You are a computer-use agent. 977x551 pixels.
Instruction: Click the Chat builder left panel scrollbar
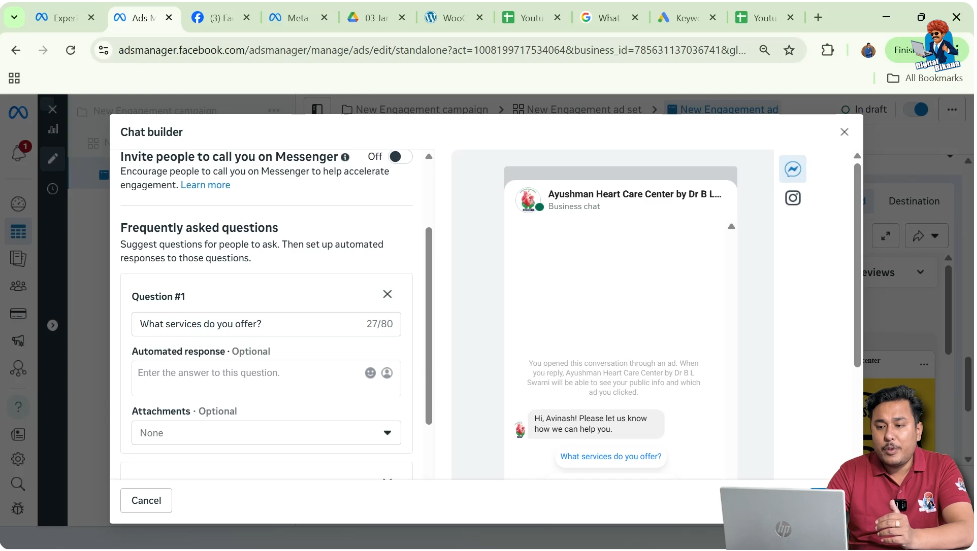(x=429, y=325)
